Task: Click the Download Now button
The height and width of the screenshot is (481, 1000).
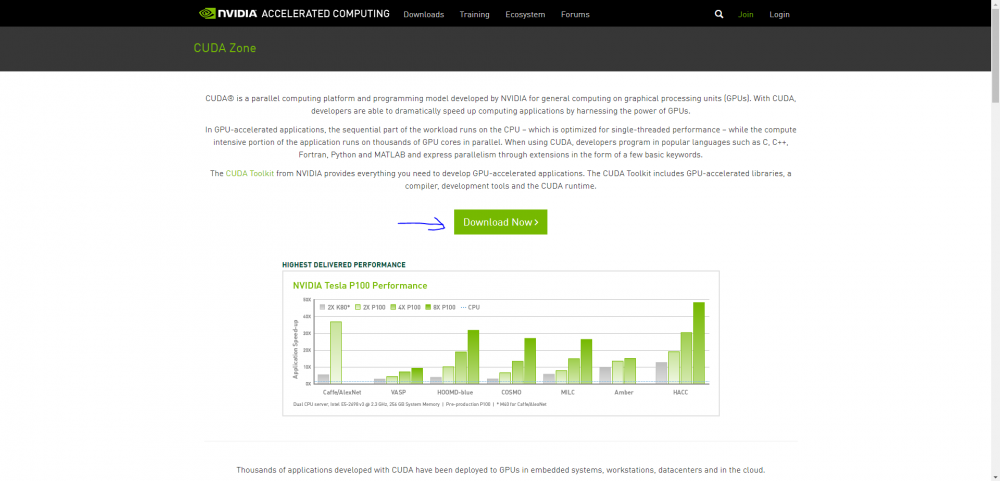Action: click(x=501, y=222)
